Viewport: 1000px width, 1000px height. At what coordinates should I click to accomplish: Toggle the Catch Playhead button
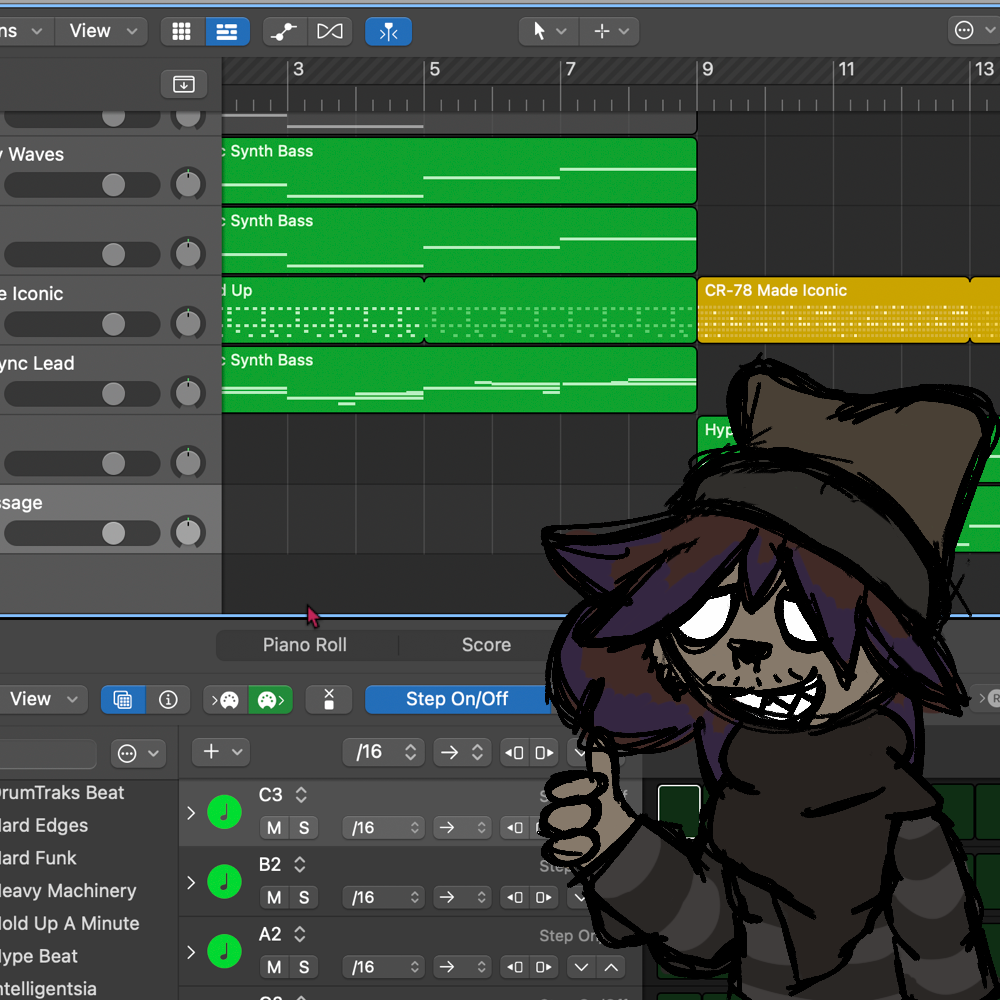tap(388, 31)
